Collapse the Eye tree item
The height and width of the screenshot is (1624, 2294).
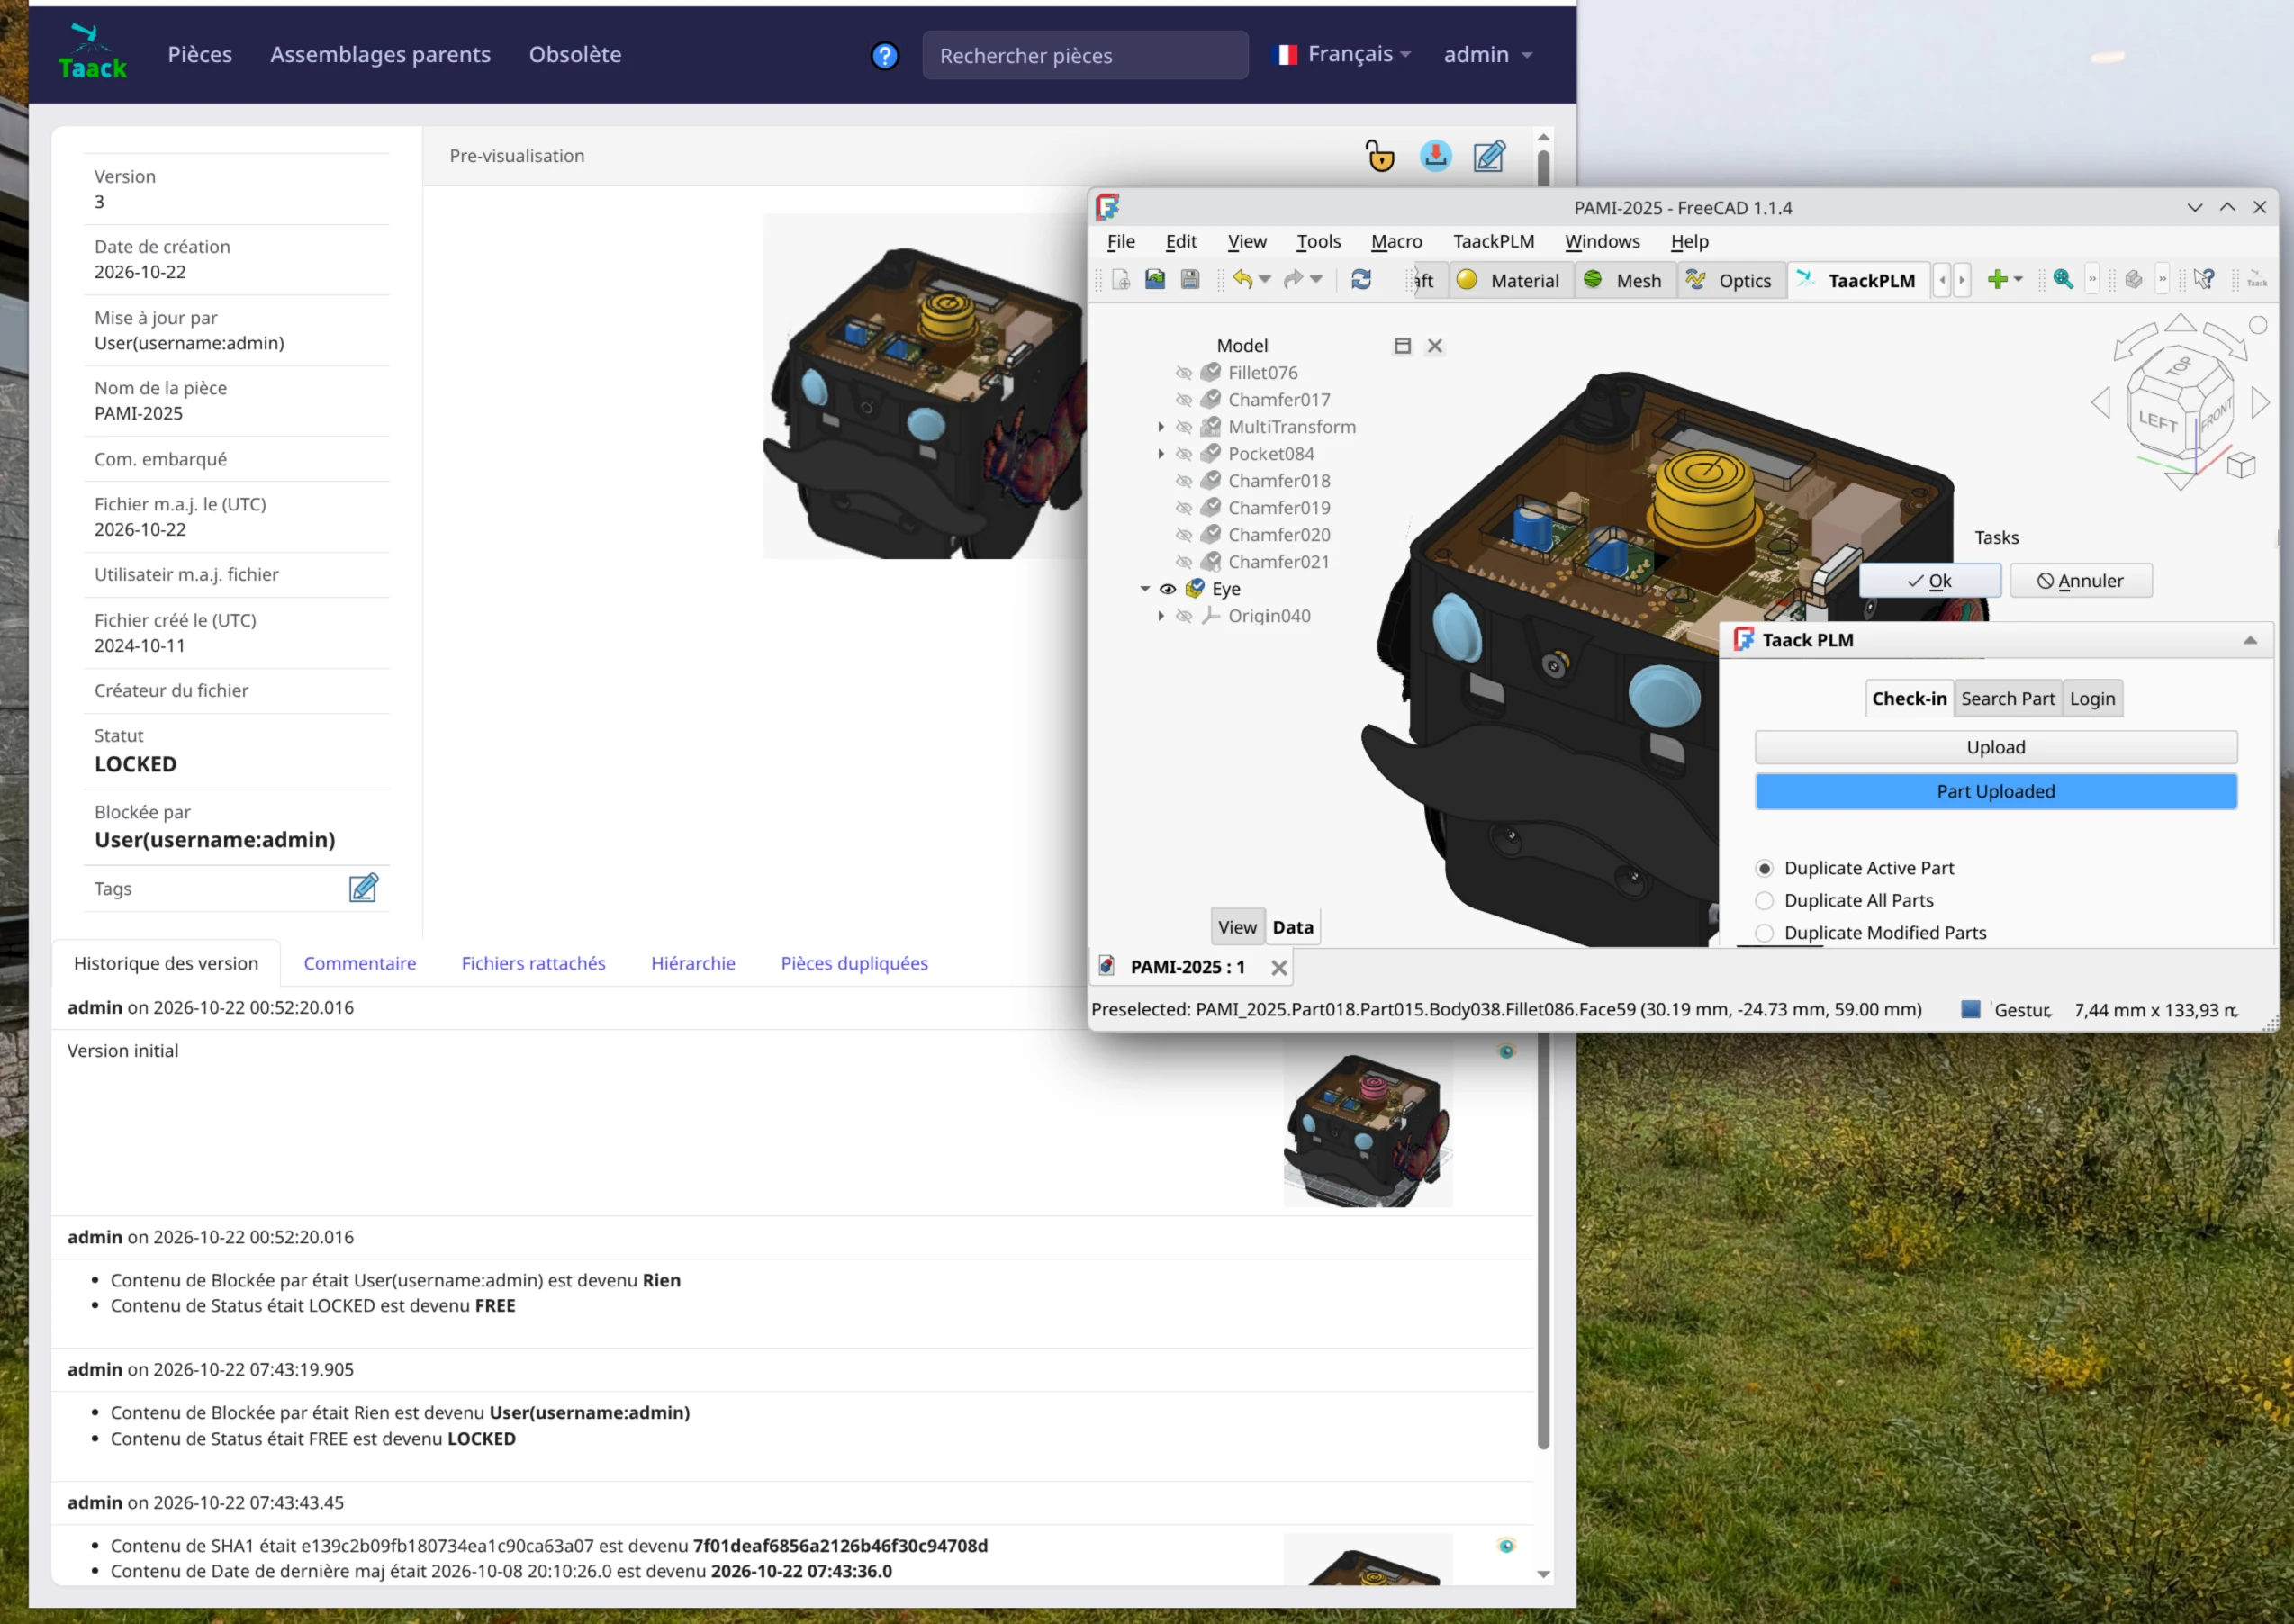(1145, 589)
